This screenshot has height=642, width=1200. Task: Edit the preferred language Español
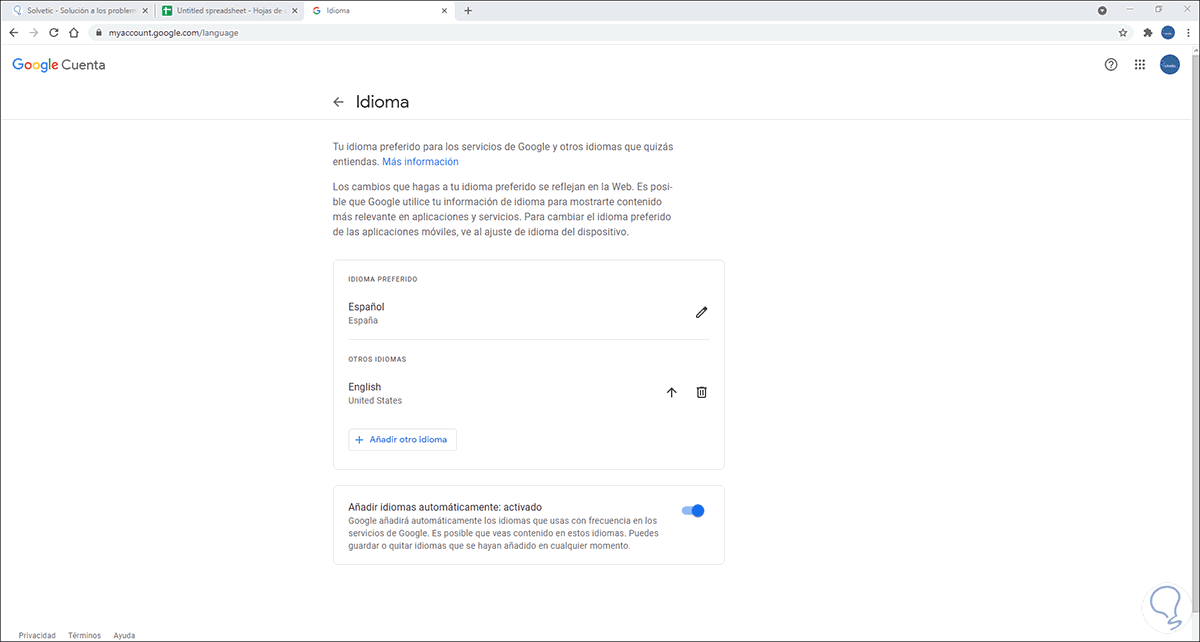pos(701,312)
